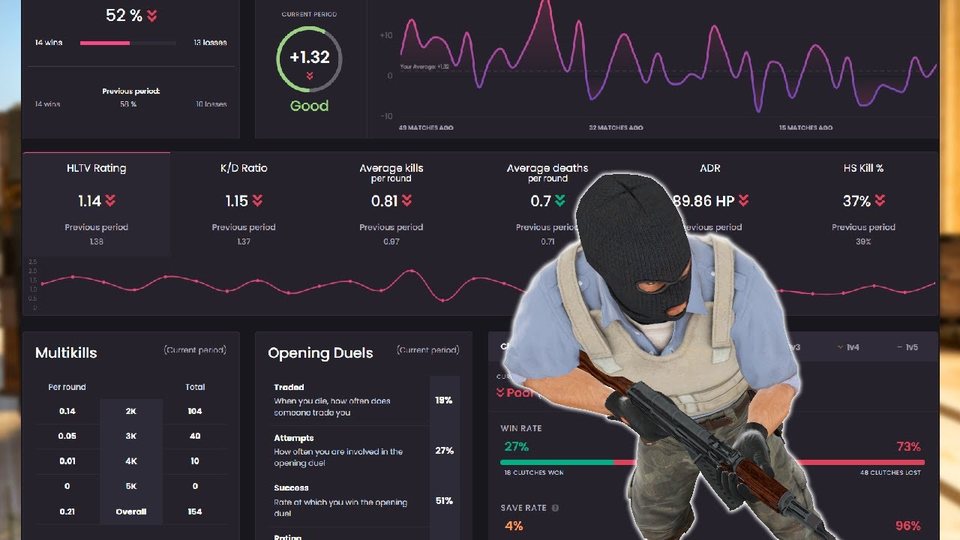Open the Average kills per round tab

[x=391, y=204]
